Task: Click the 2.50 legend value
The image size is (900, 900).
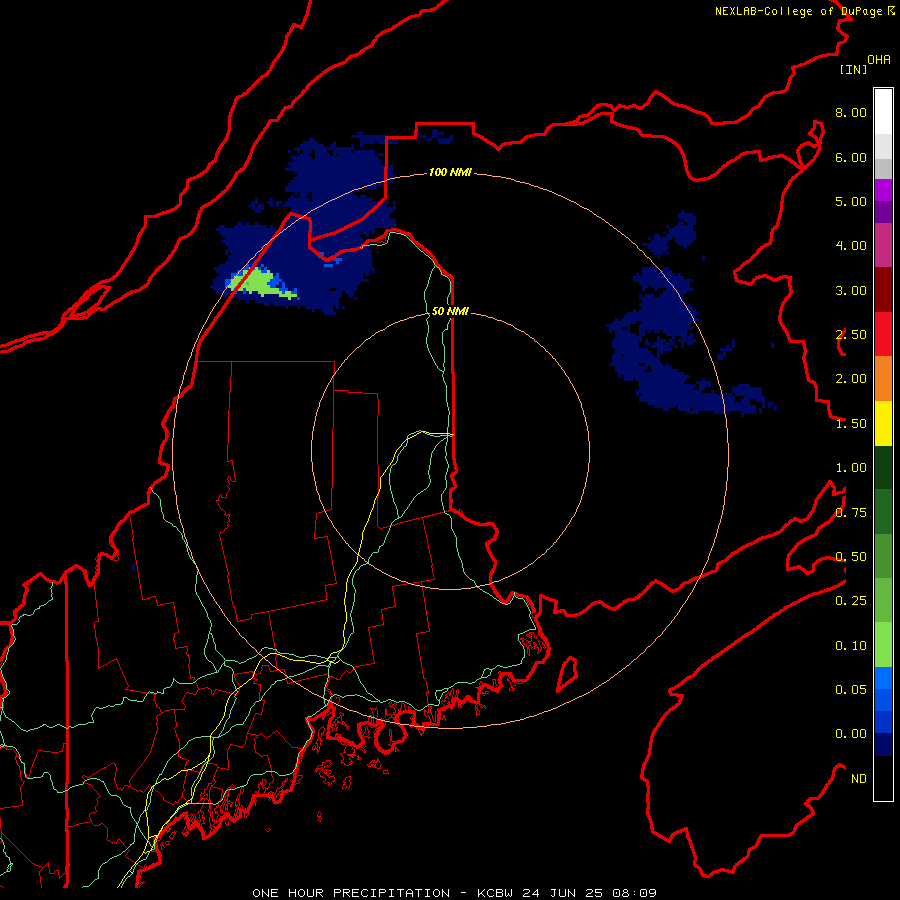Action: (851, 335)
